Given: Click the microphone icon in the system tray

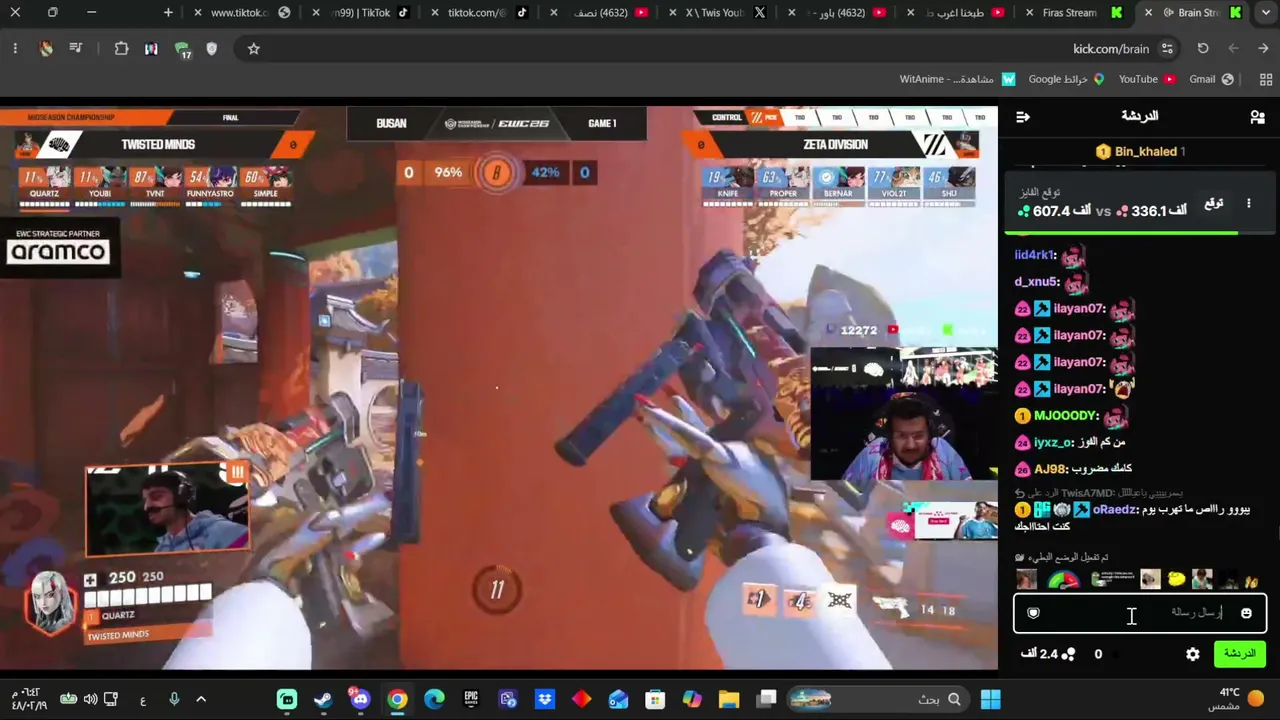Looking at the screenshot, I should [174, 699].
